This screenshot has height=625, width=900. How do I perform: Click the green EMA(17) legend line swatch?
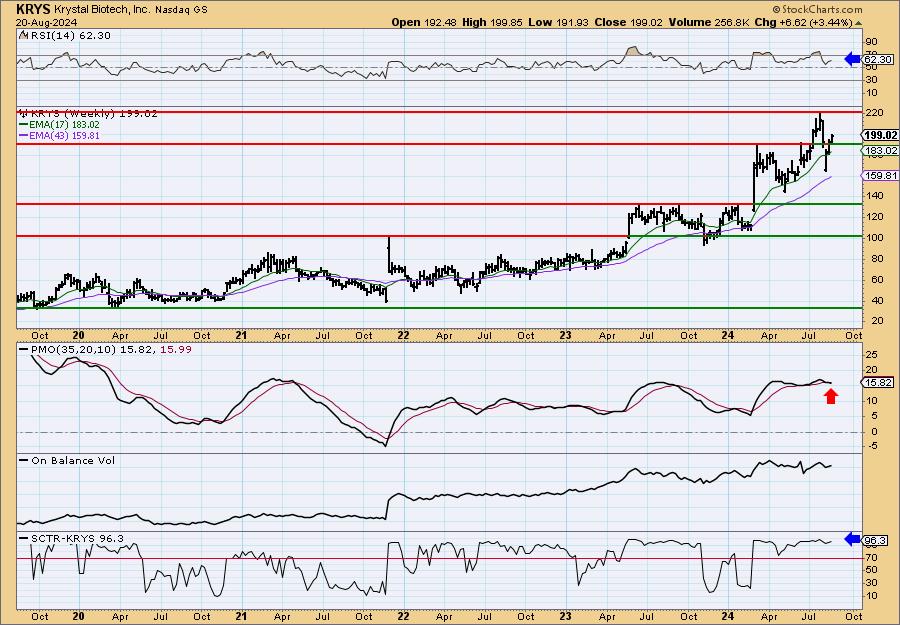pos(23,125)
